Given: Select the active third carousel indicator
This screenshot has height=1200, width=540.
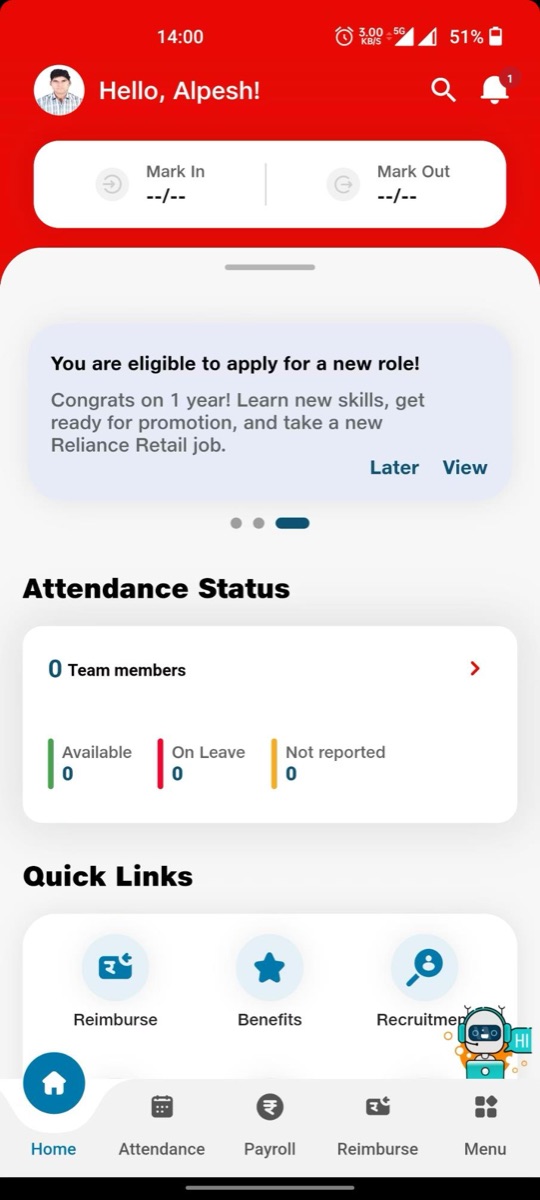Looking at the screenshot, I should coord(292,523).
